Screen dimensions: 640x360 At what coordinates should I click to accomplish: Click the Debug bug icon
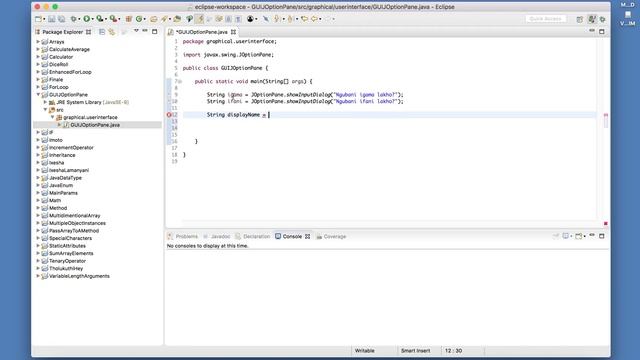73,19
